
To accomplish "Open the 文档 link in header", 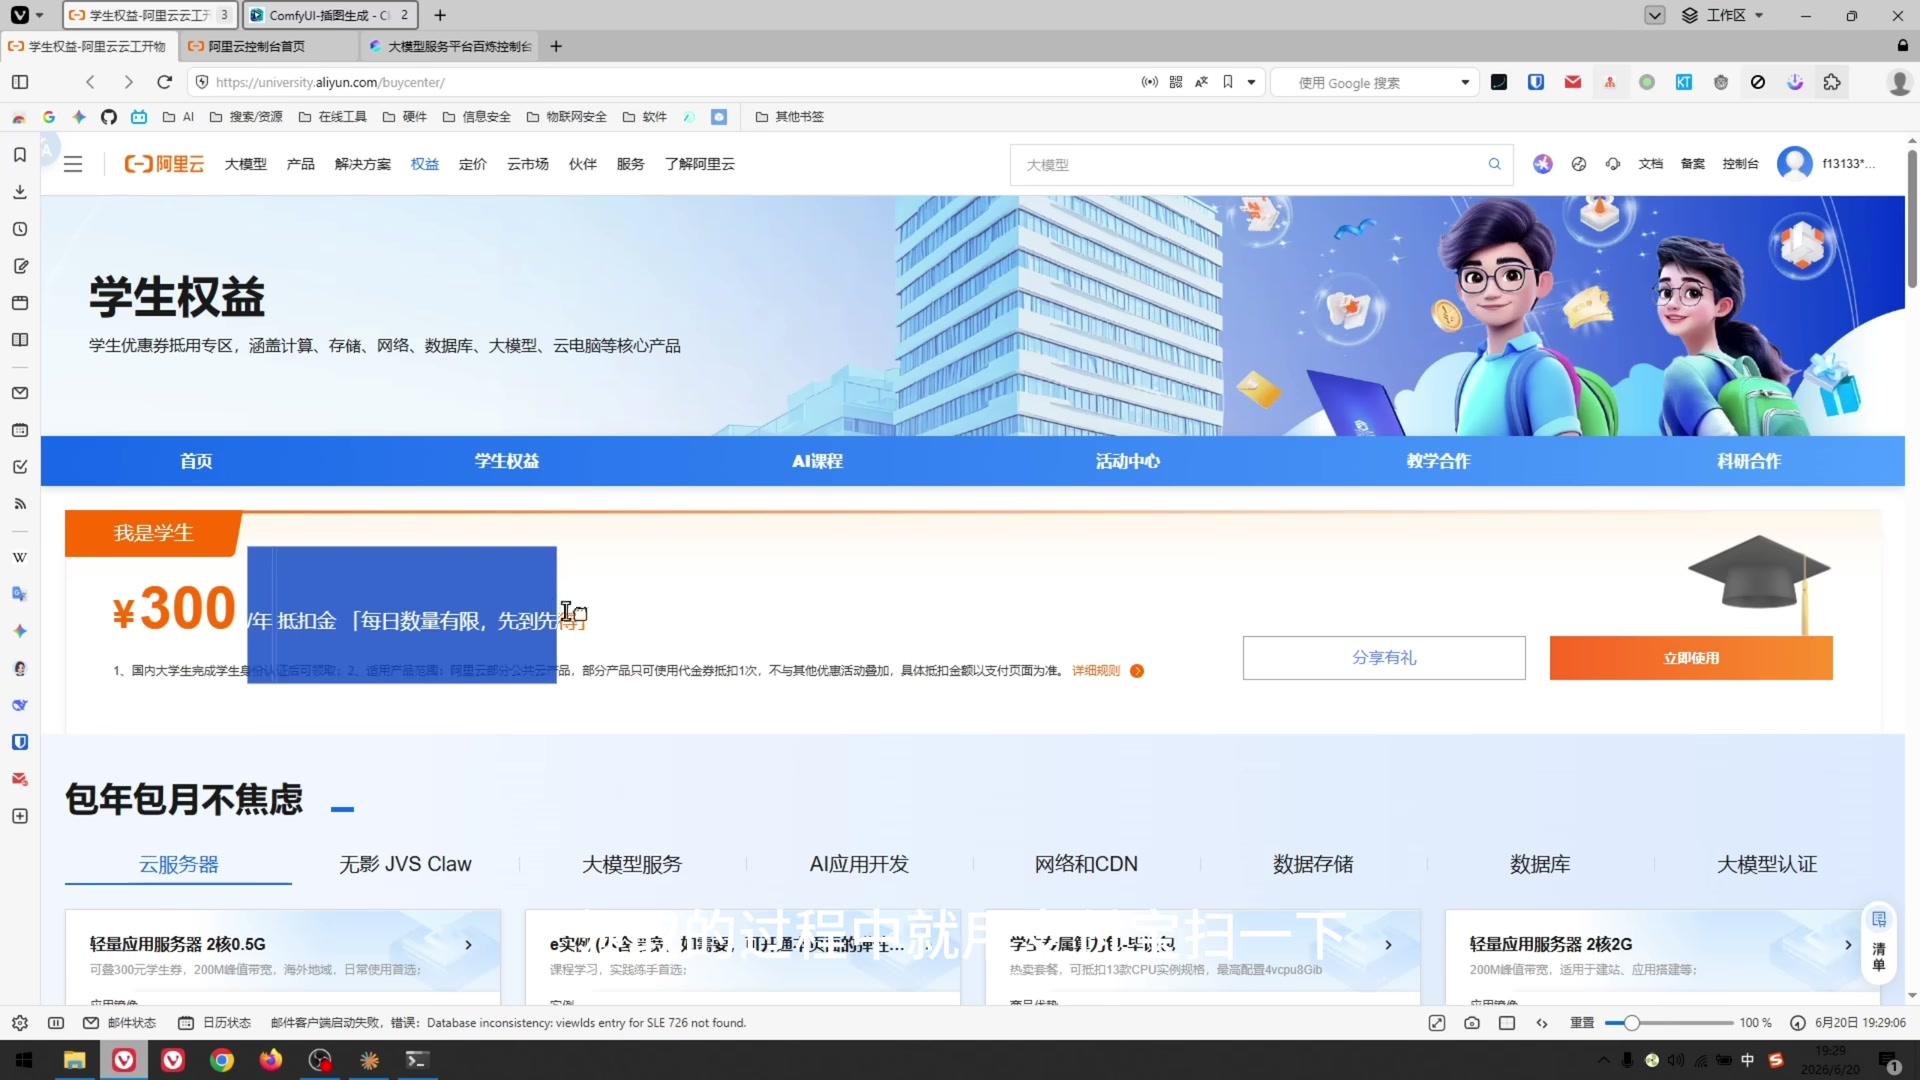I will [1651, 164].
